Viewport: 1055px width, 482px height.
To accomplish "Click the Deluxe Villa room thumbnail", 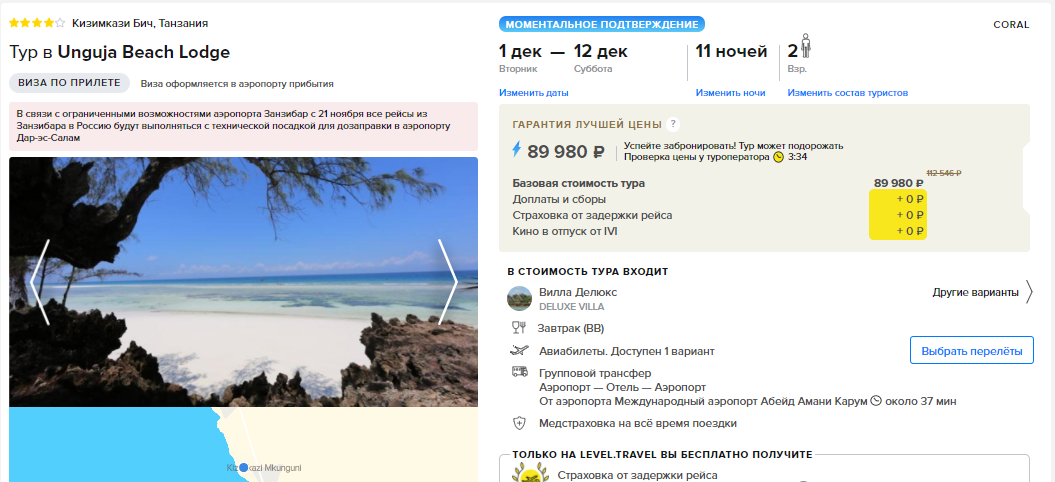I will coord(519,298).
